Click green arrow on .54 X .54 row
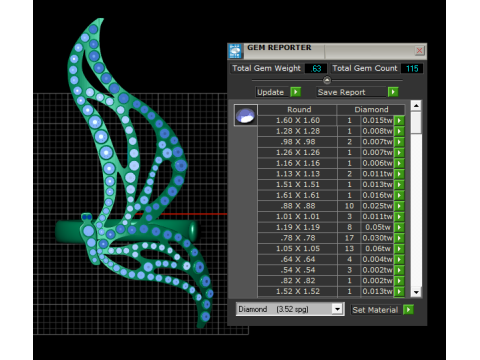The height and width of the screenshot is (360, 480). 399,270
